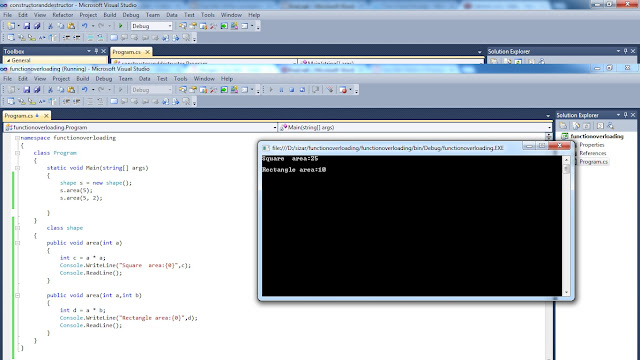Collapse area(int a,int b) method region

(x=17, y=295)
